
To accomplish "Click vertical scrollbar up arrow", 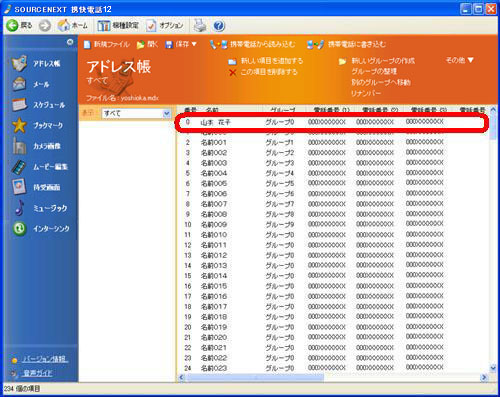I will 493,109.
